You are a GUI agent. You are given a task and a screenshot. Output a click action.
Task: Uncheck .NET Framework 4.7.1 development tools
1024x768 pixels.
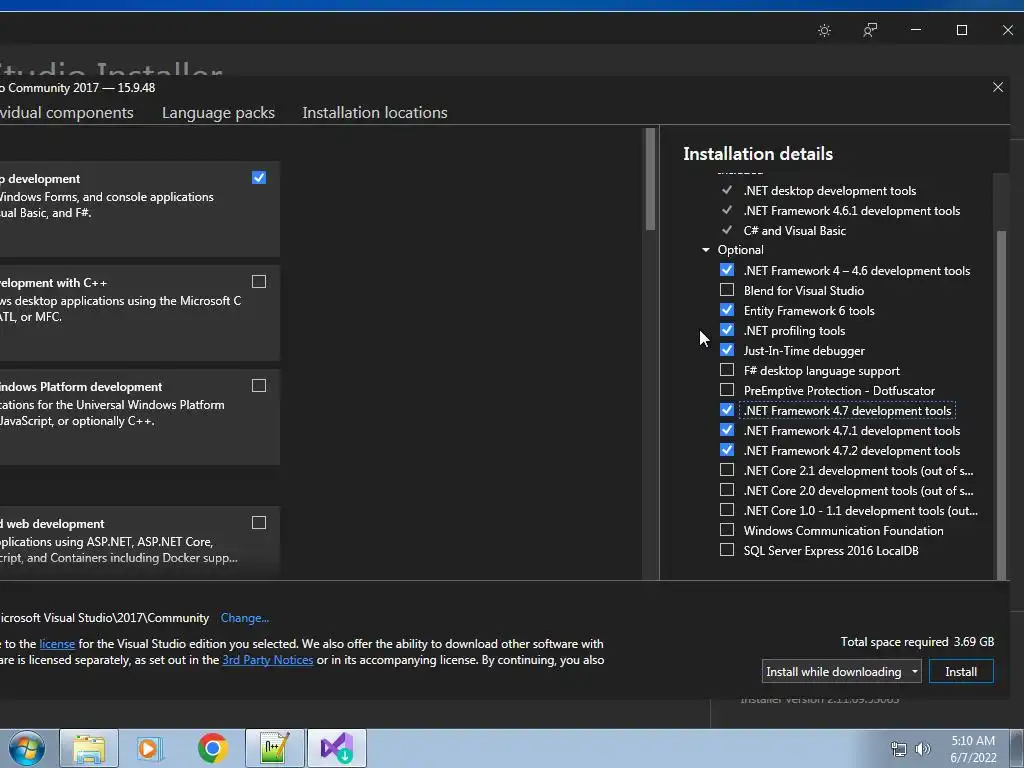[727, 430]
